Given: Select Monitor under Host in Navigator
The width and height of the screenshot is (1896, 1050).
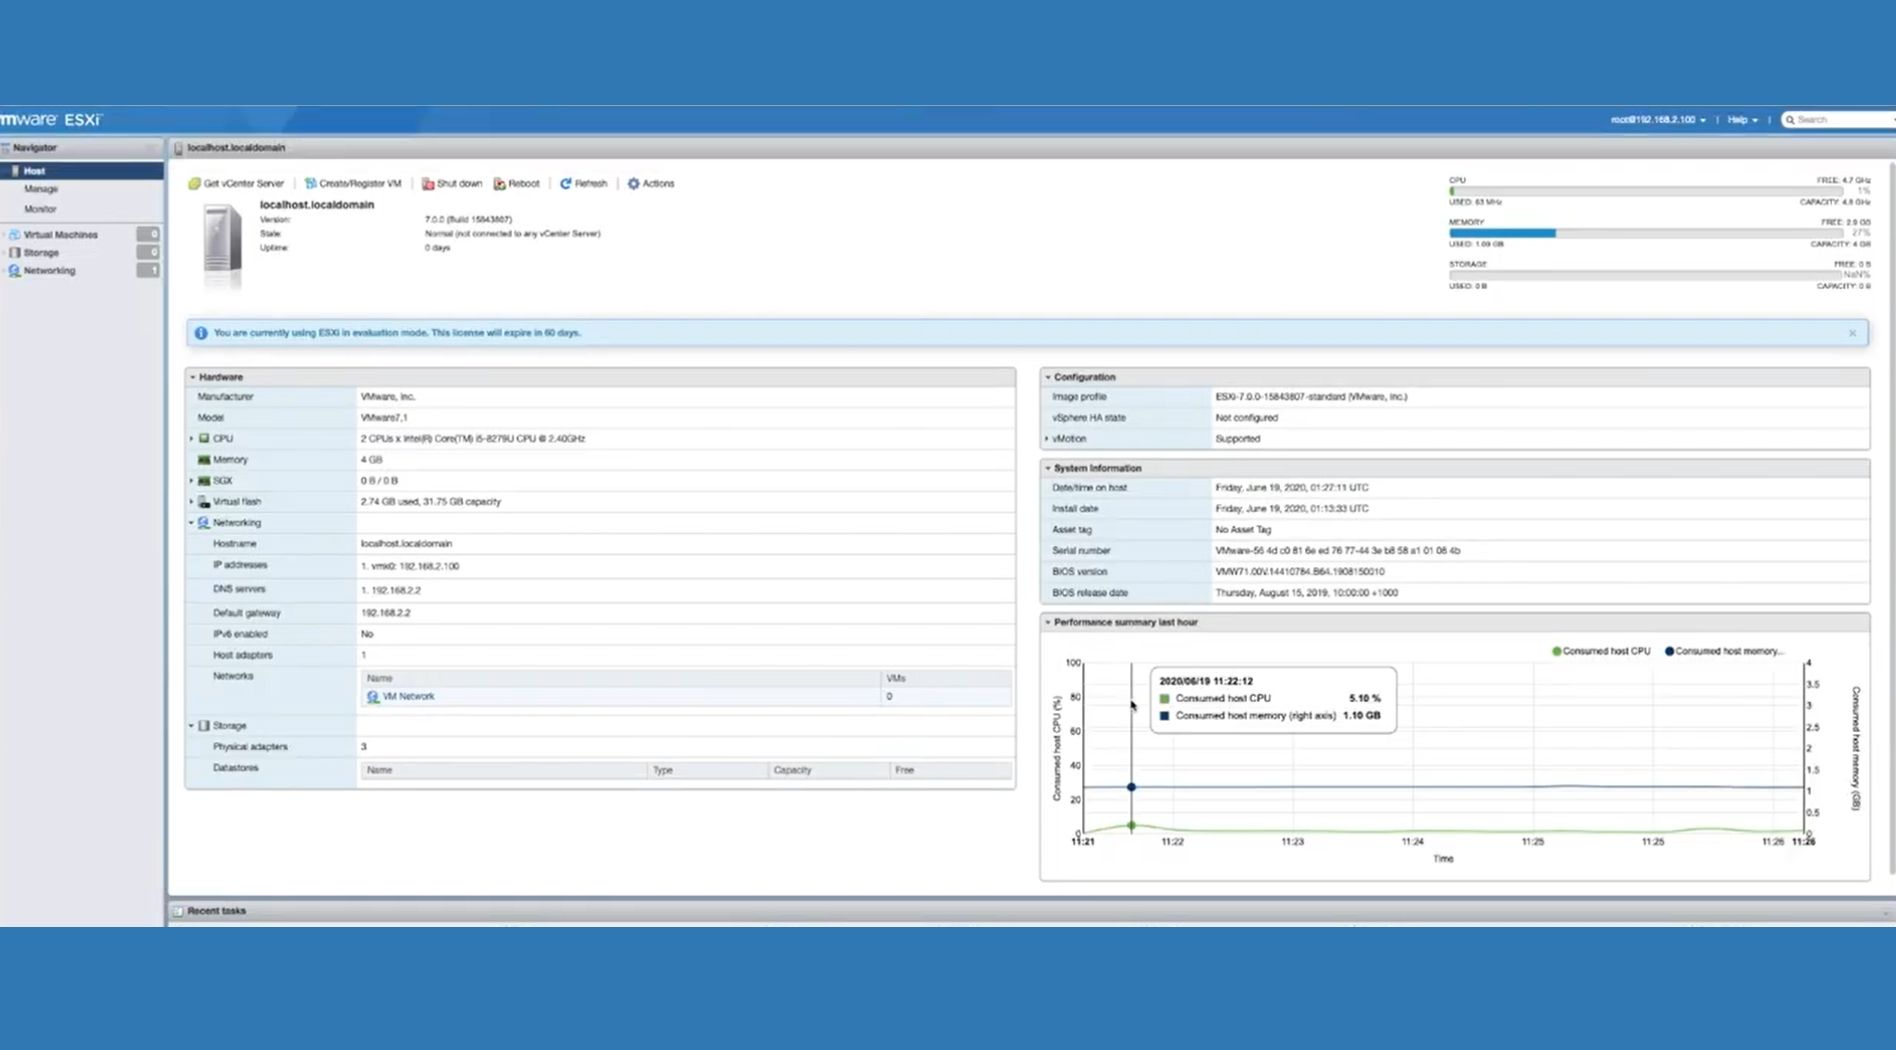Looking at the screenshot, I should (x=40, y=209).
